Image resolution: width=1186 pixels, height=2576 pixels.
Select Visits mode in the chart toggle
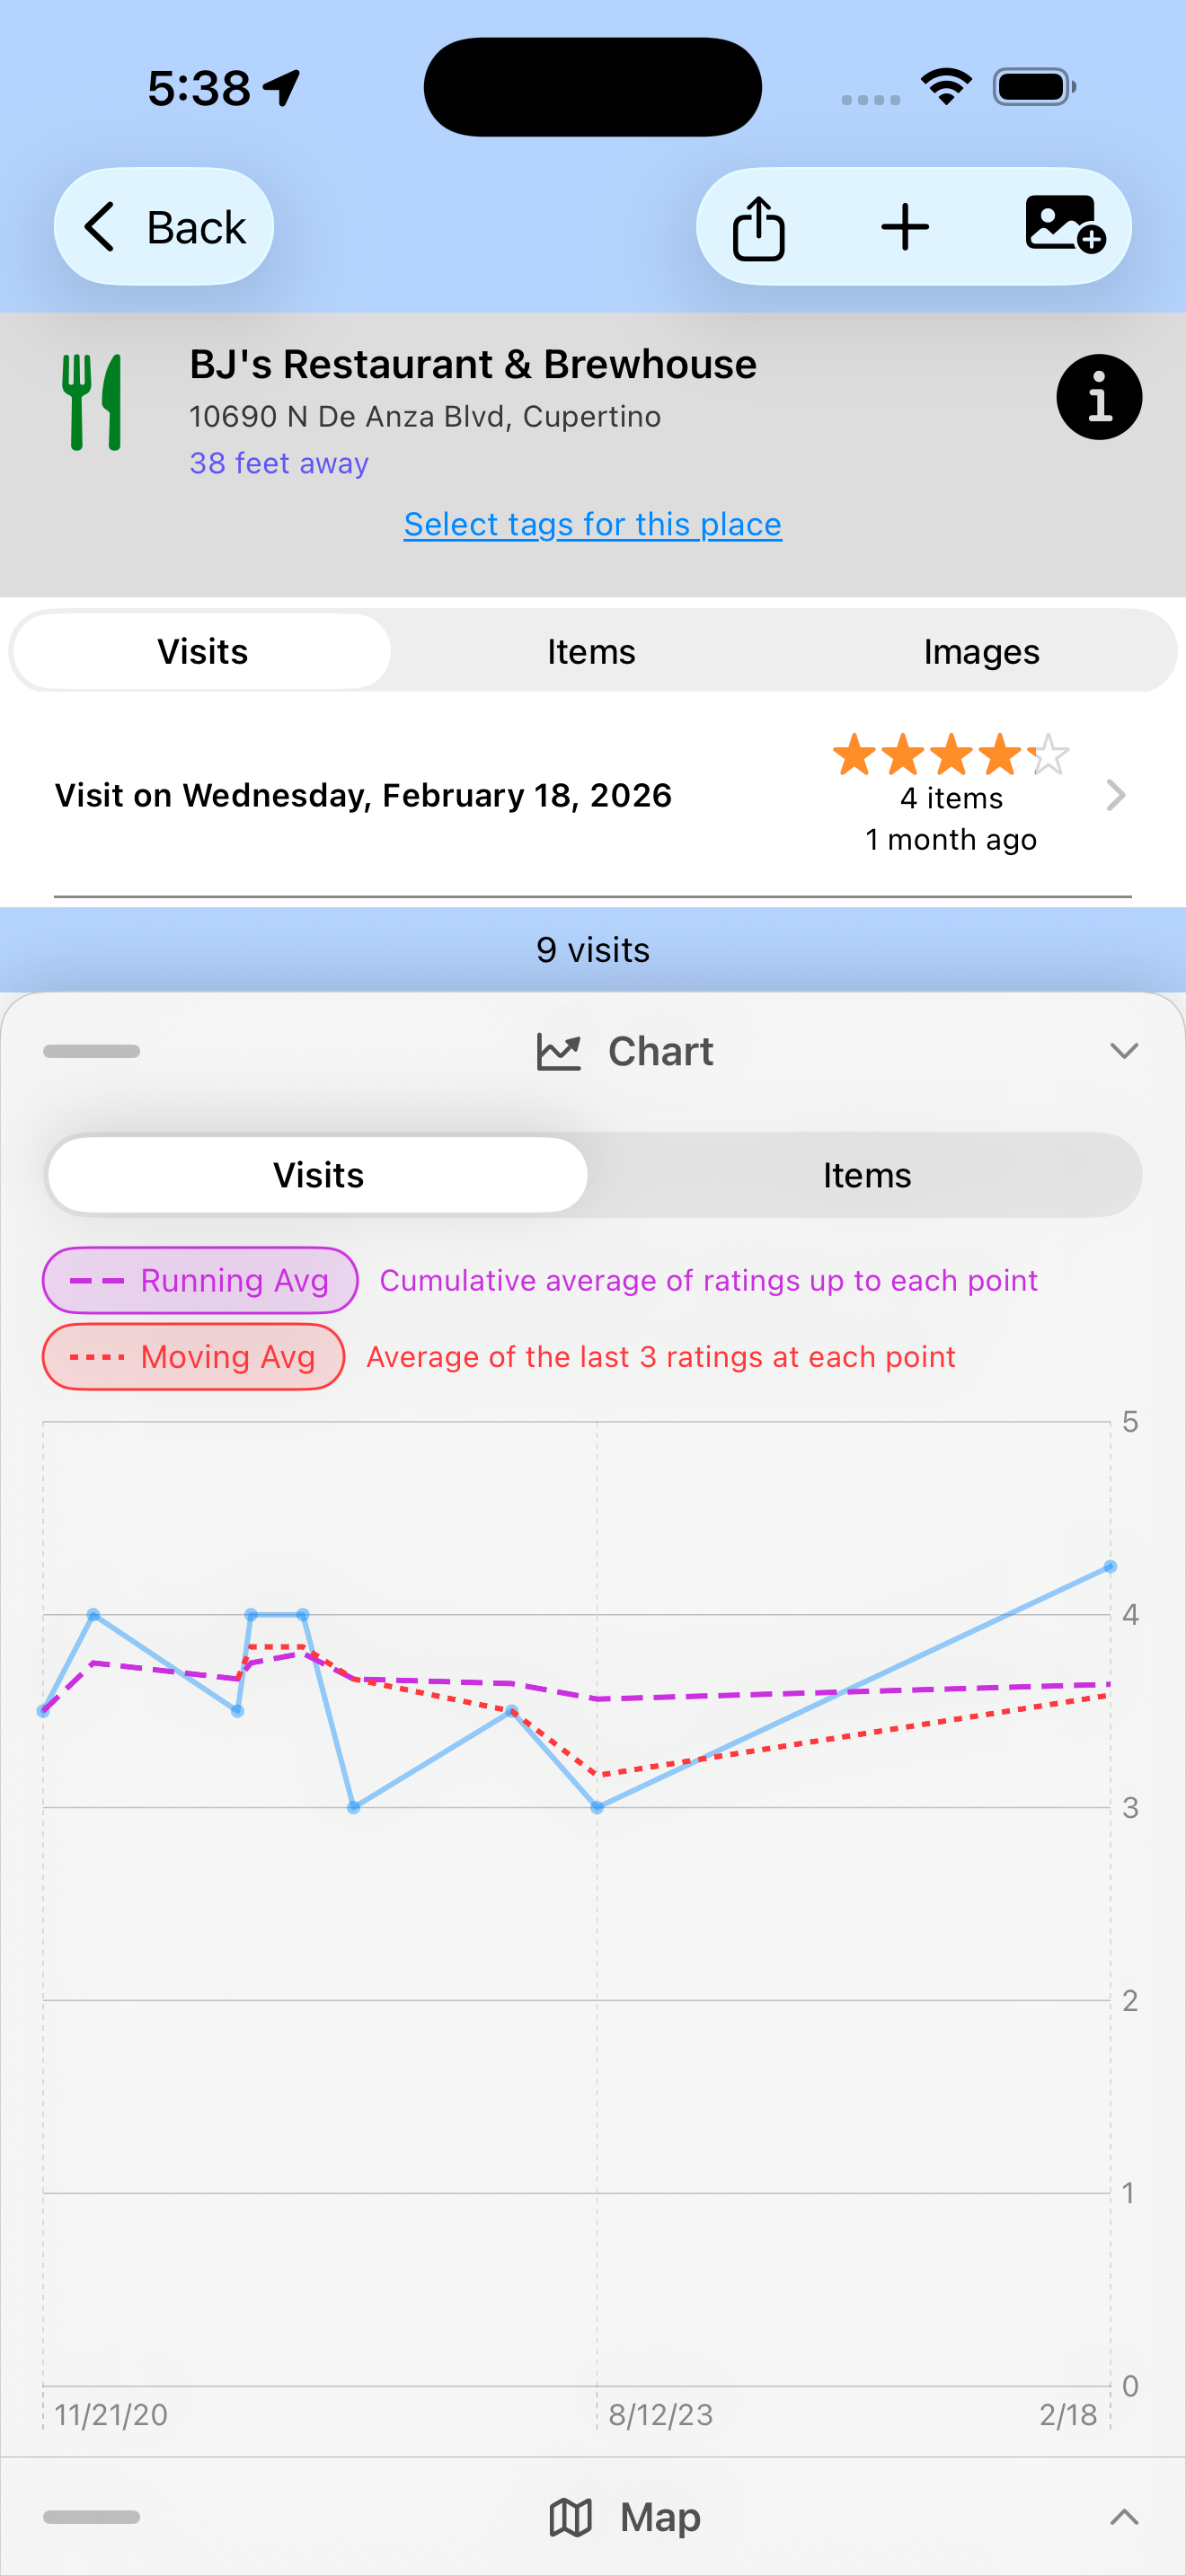[x=318, y=1174]
